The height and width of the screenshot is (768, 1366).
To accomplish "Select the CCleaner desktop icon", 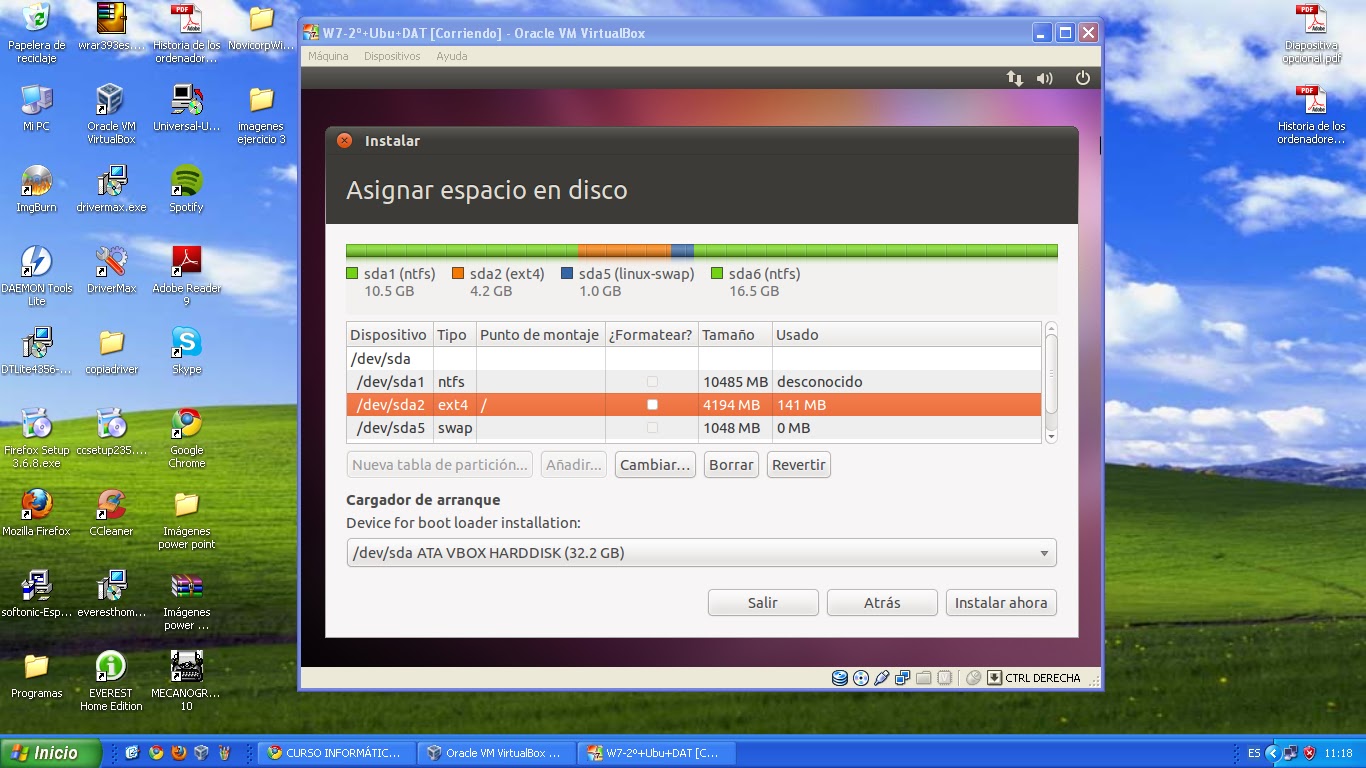I will pos(111,513).
